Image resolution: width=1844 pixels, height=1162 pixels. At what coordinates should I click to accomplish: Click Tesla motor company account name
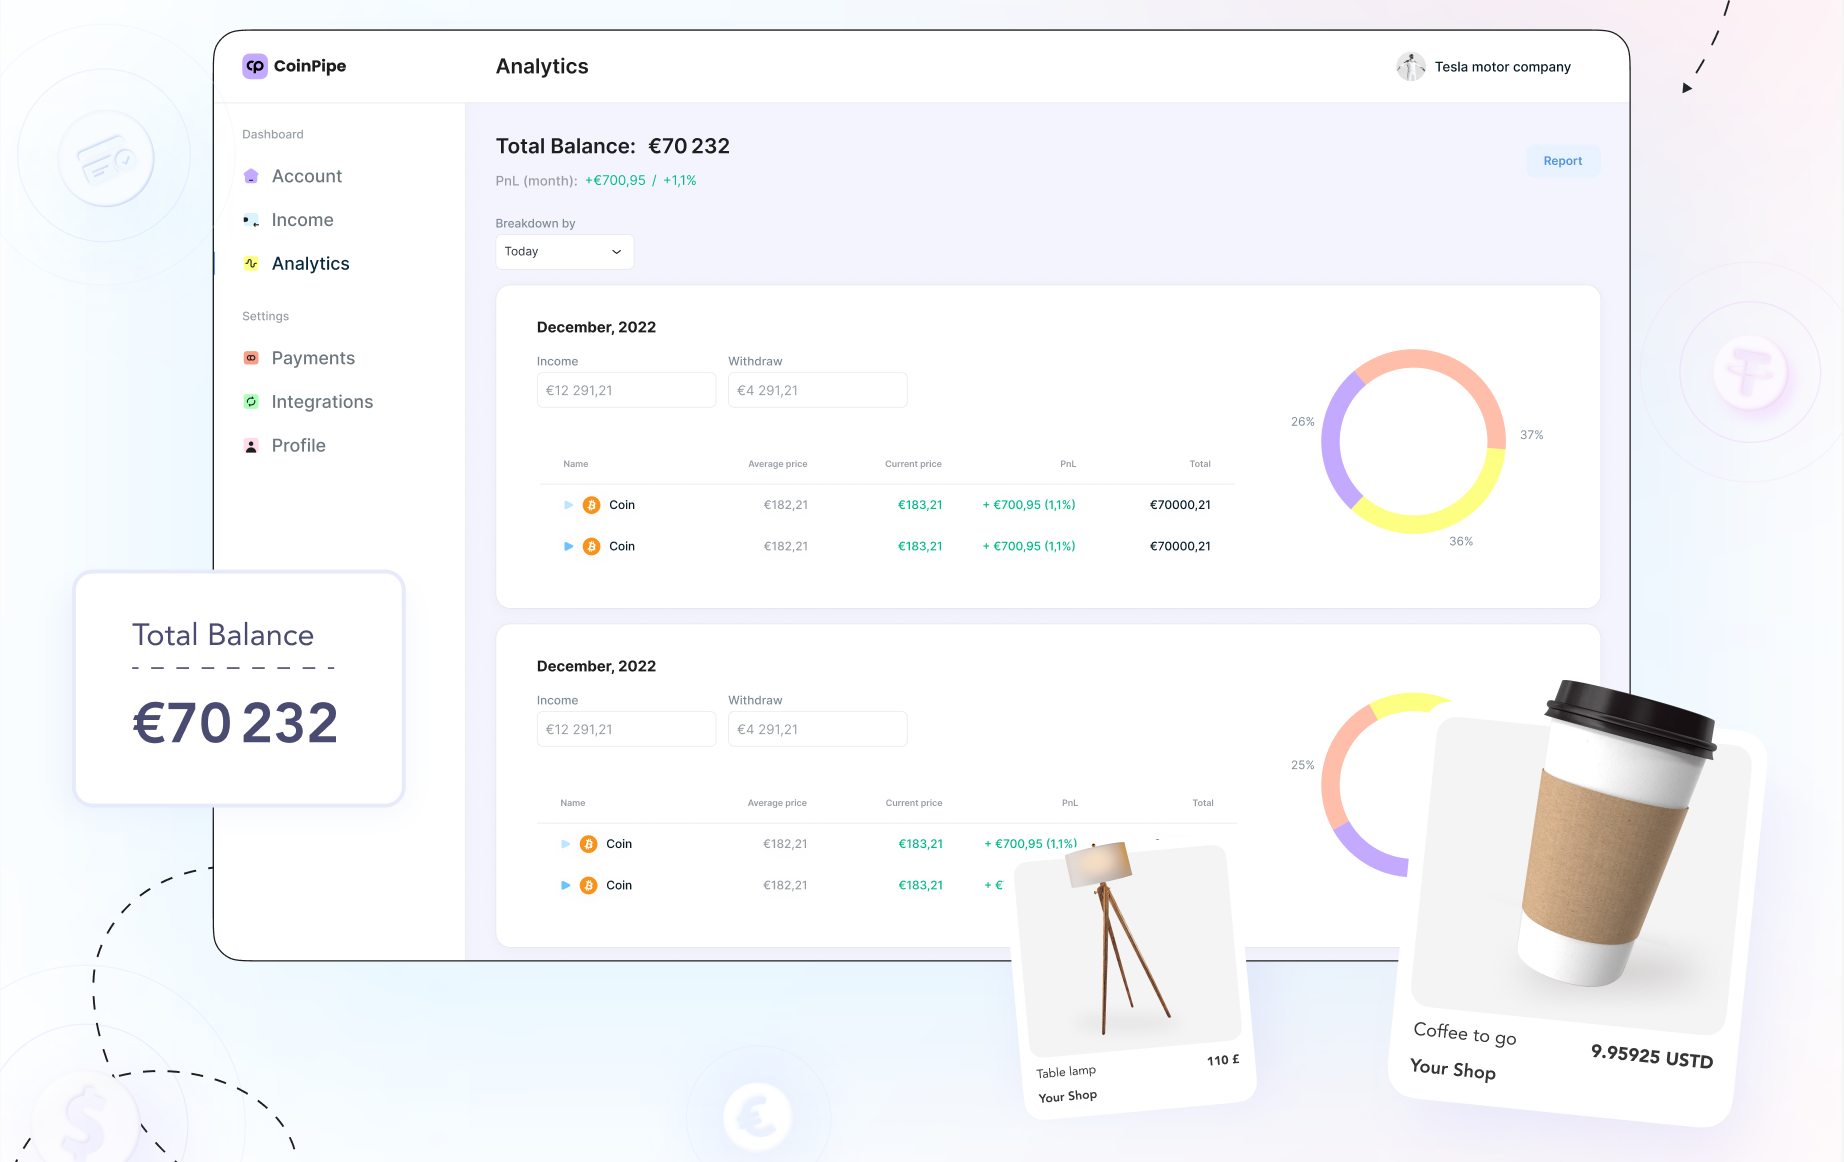tap(1502, 67)
